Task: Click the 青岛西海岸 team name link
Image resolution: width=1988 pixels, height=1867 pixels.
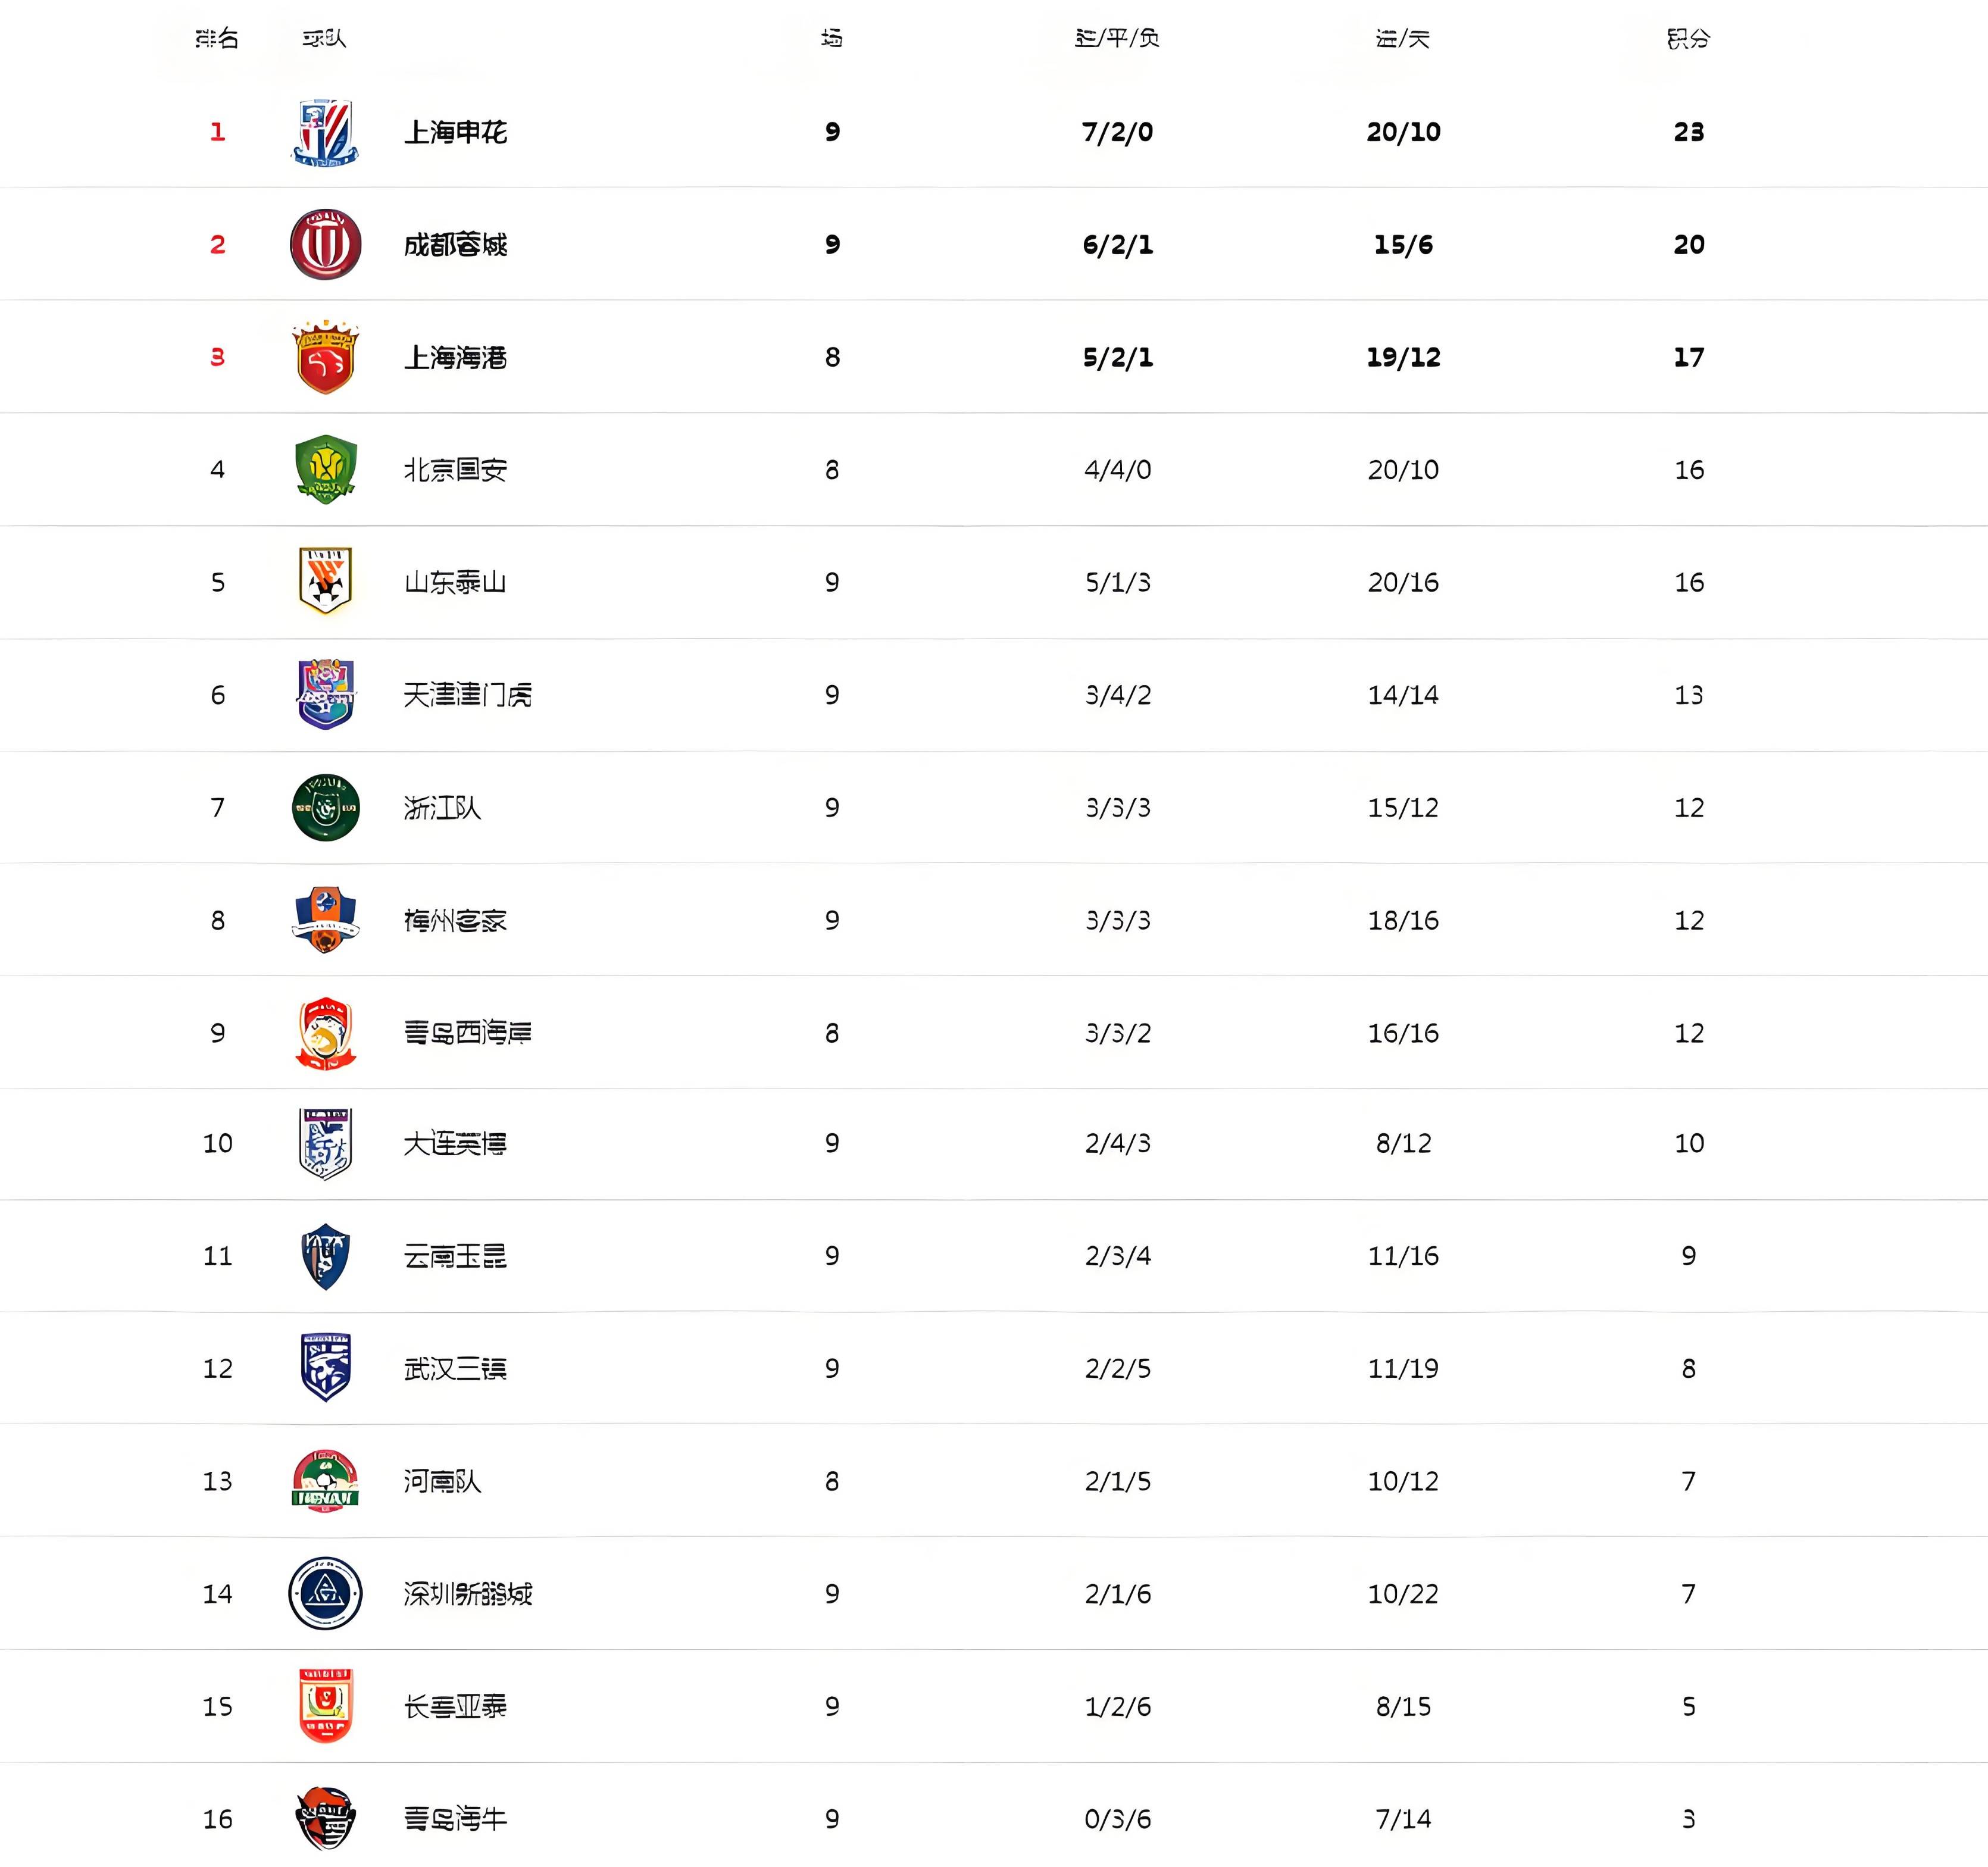Action: [467, 1033]
